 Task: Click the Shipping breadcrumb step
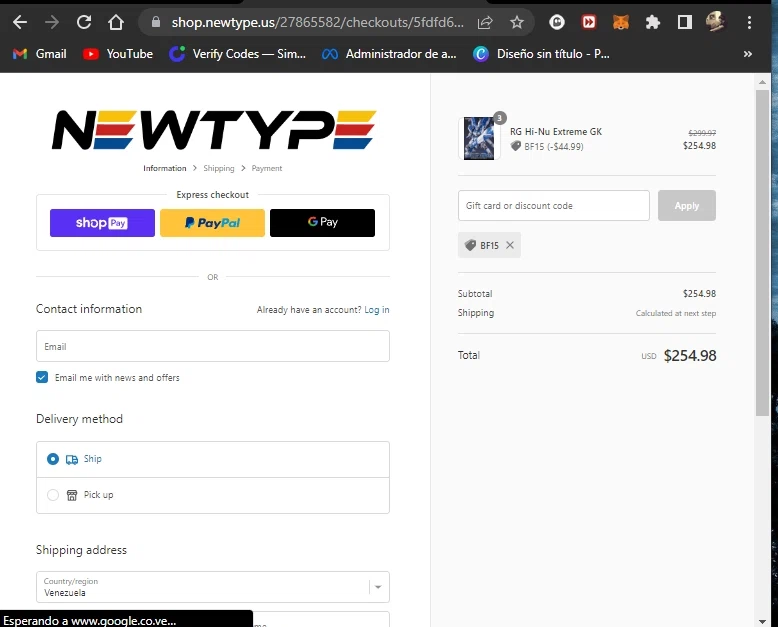(x=219, y=168)
